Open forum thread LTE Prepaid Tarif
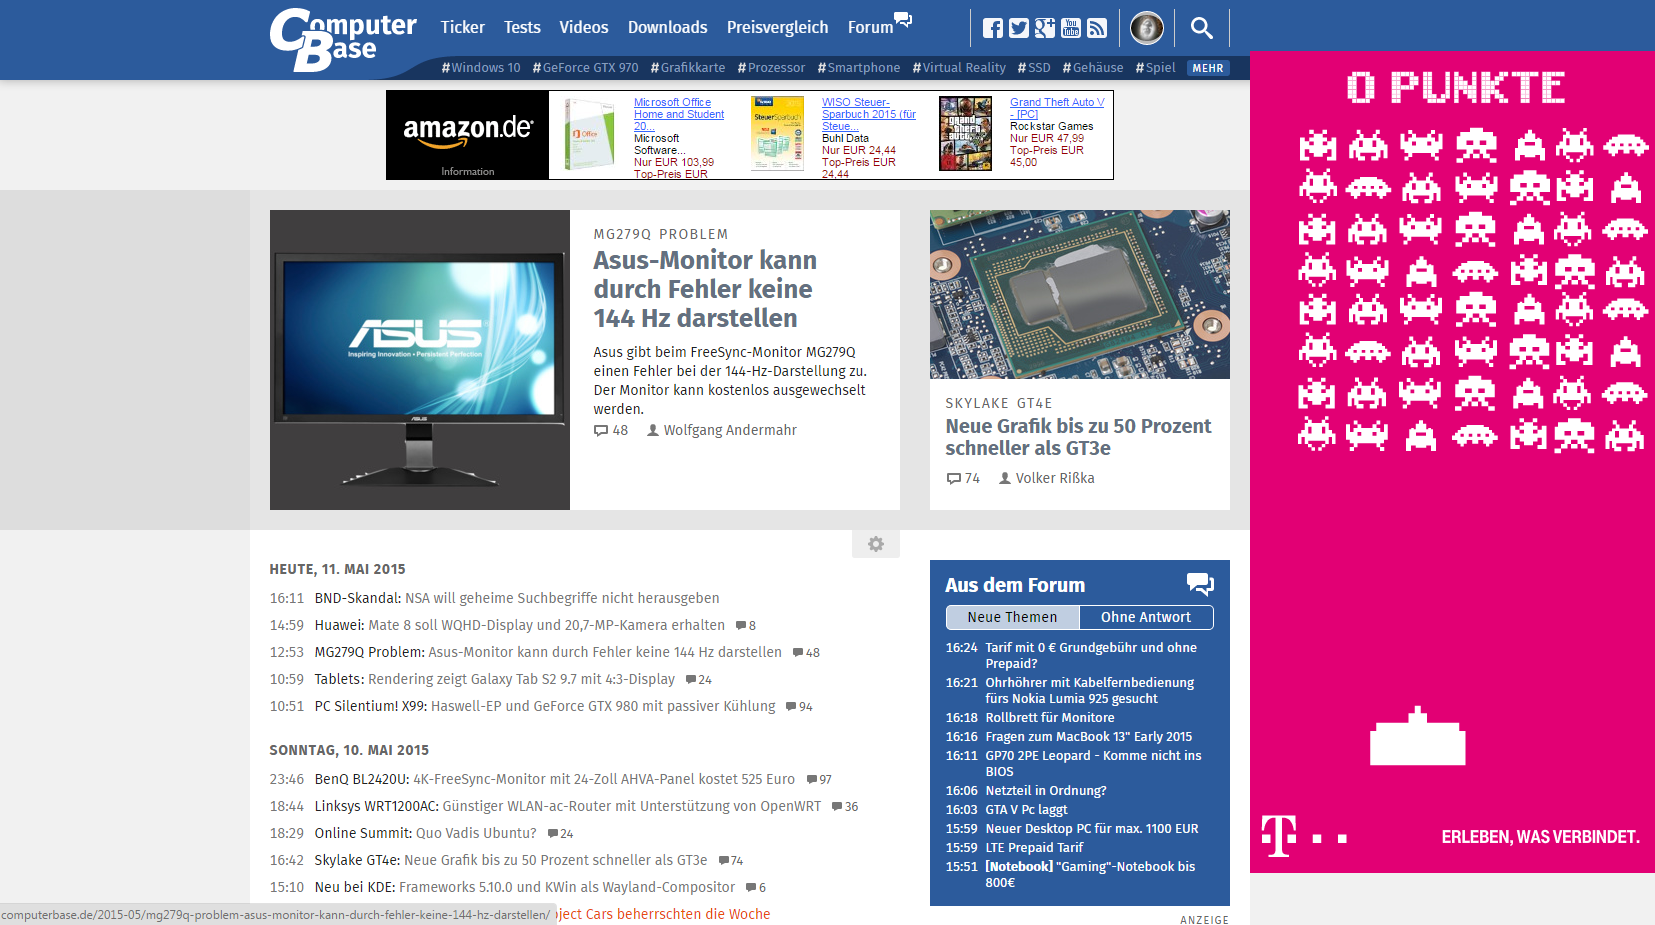 (x=1034, y=847)
